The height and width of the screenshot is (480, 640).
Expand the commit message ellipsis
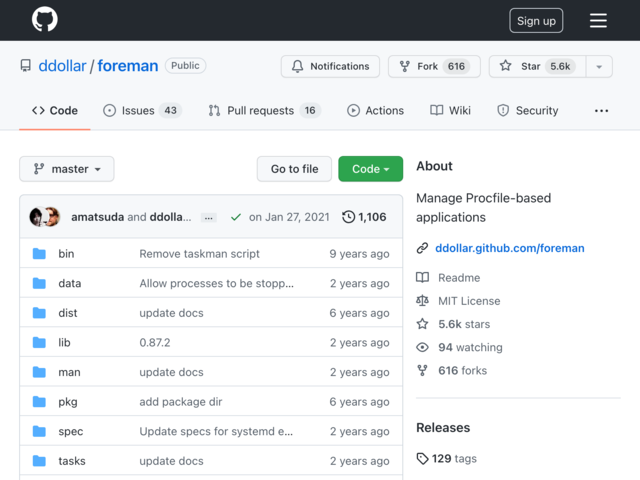[x=209, y=218]
